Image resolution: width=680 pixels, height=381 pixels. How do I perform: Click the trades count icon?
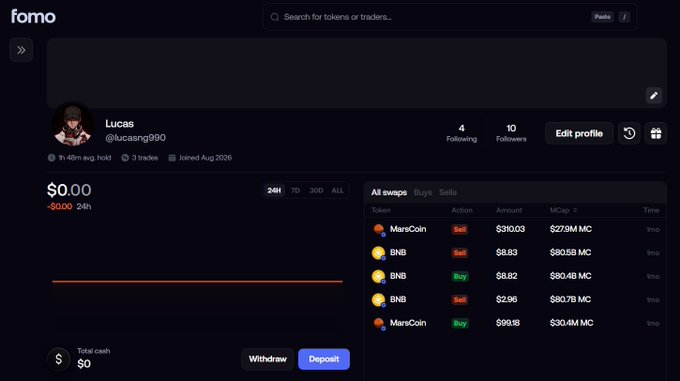point(125,157)
